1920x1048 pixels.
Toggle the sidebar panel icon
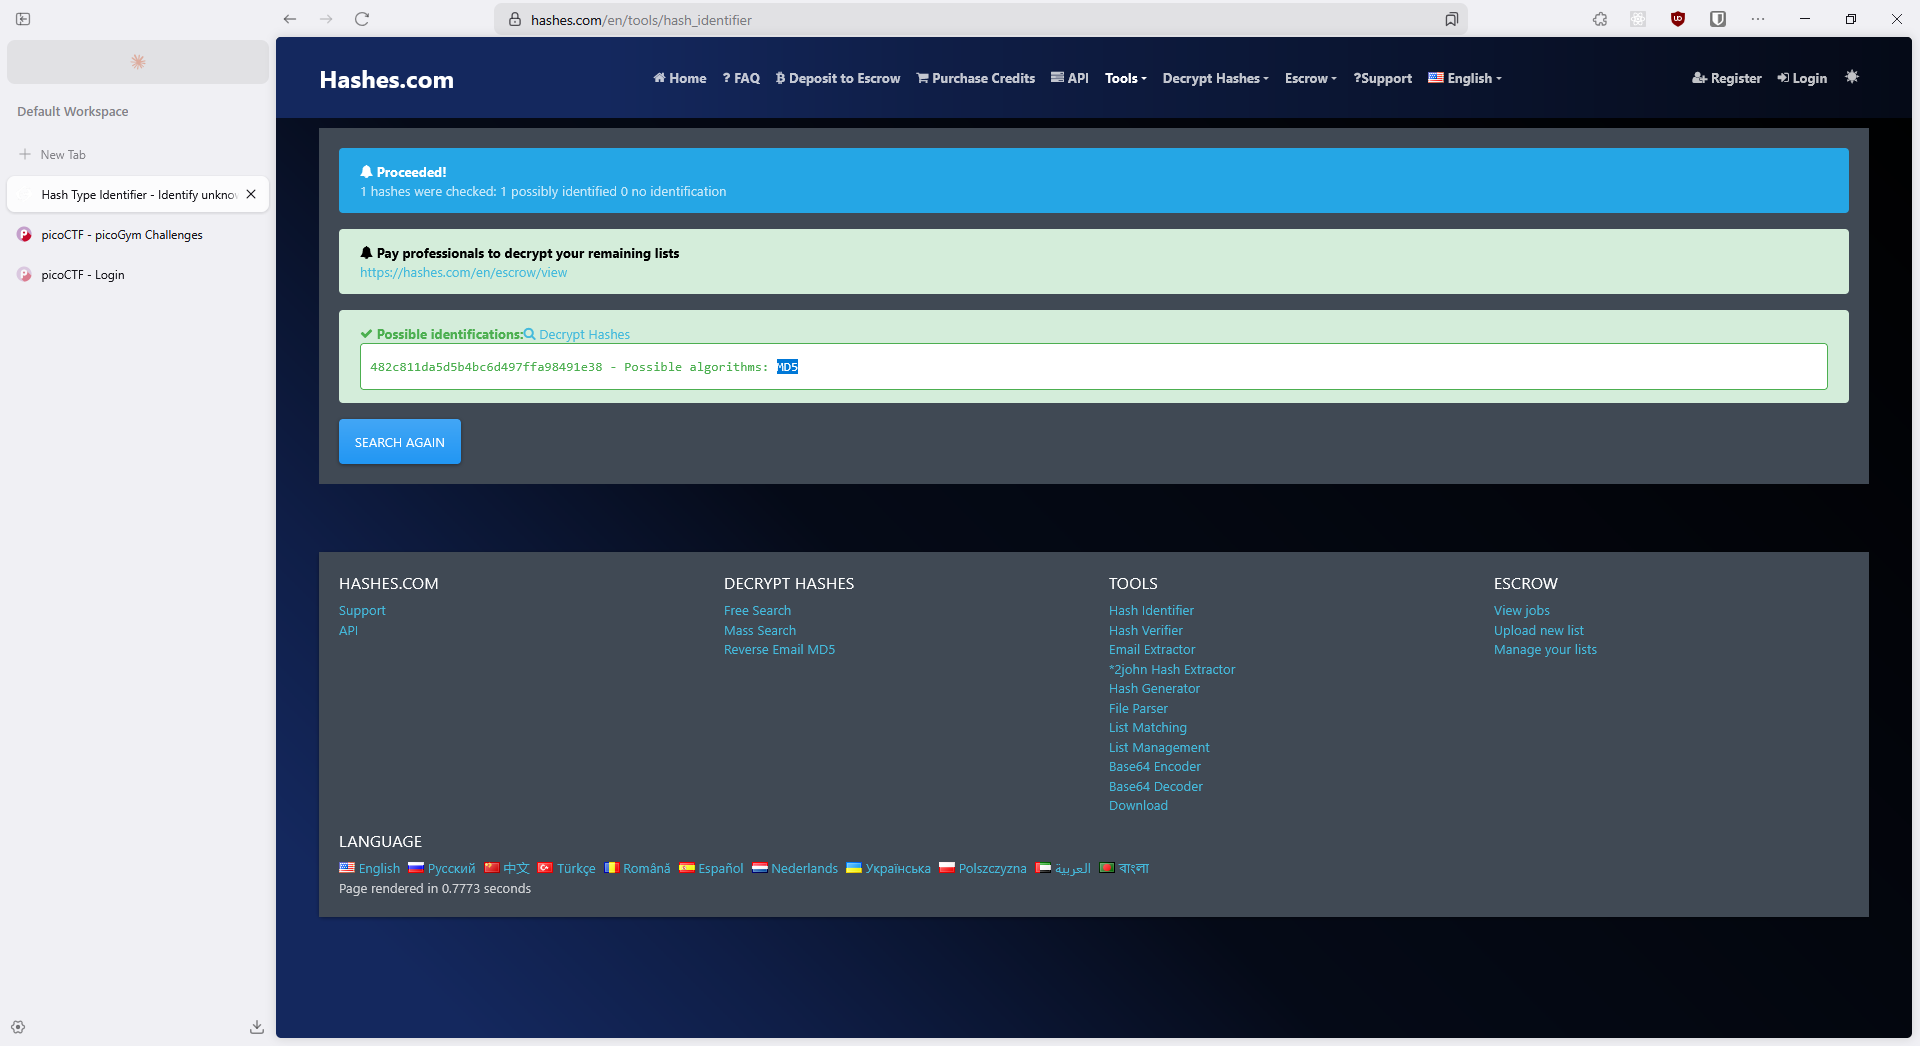point(23,19)
